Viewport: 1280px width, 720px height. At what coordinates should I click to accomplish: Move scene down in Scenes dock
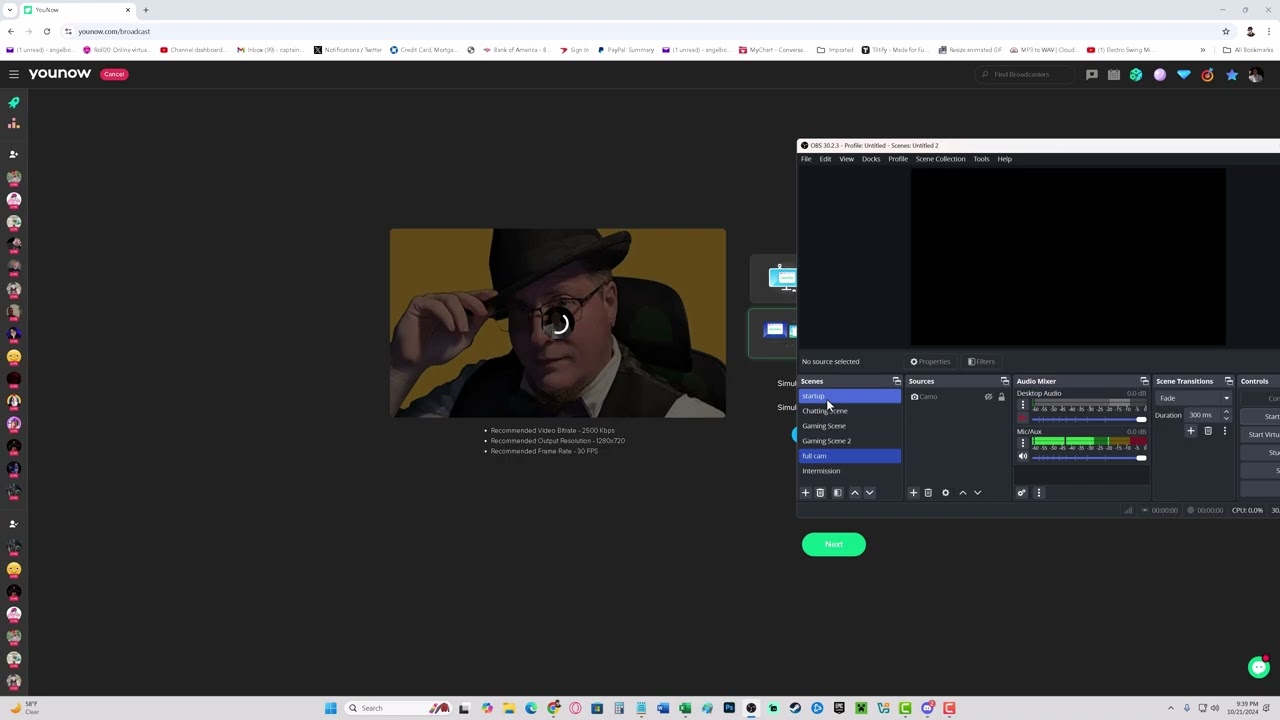click(x=869, y=492)
